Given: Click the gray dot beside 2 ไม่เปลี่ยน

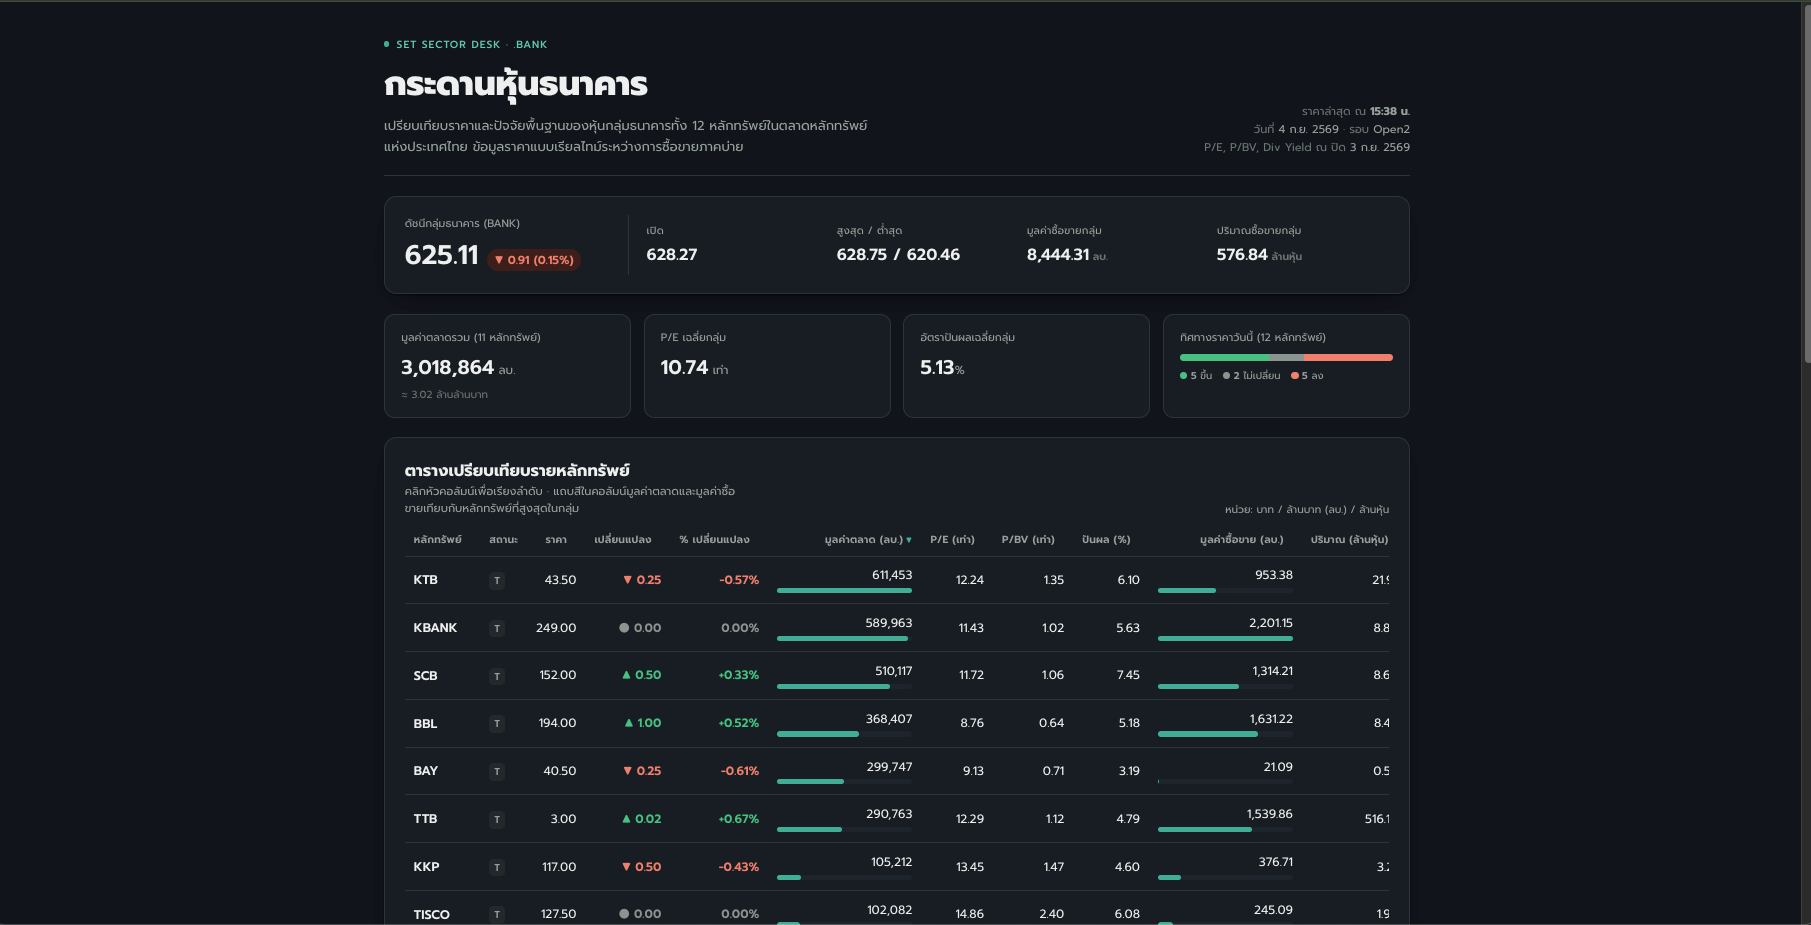Looking at the screenshot, I should click(x=1226, y=376).
